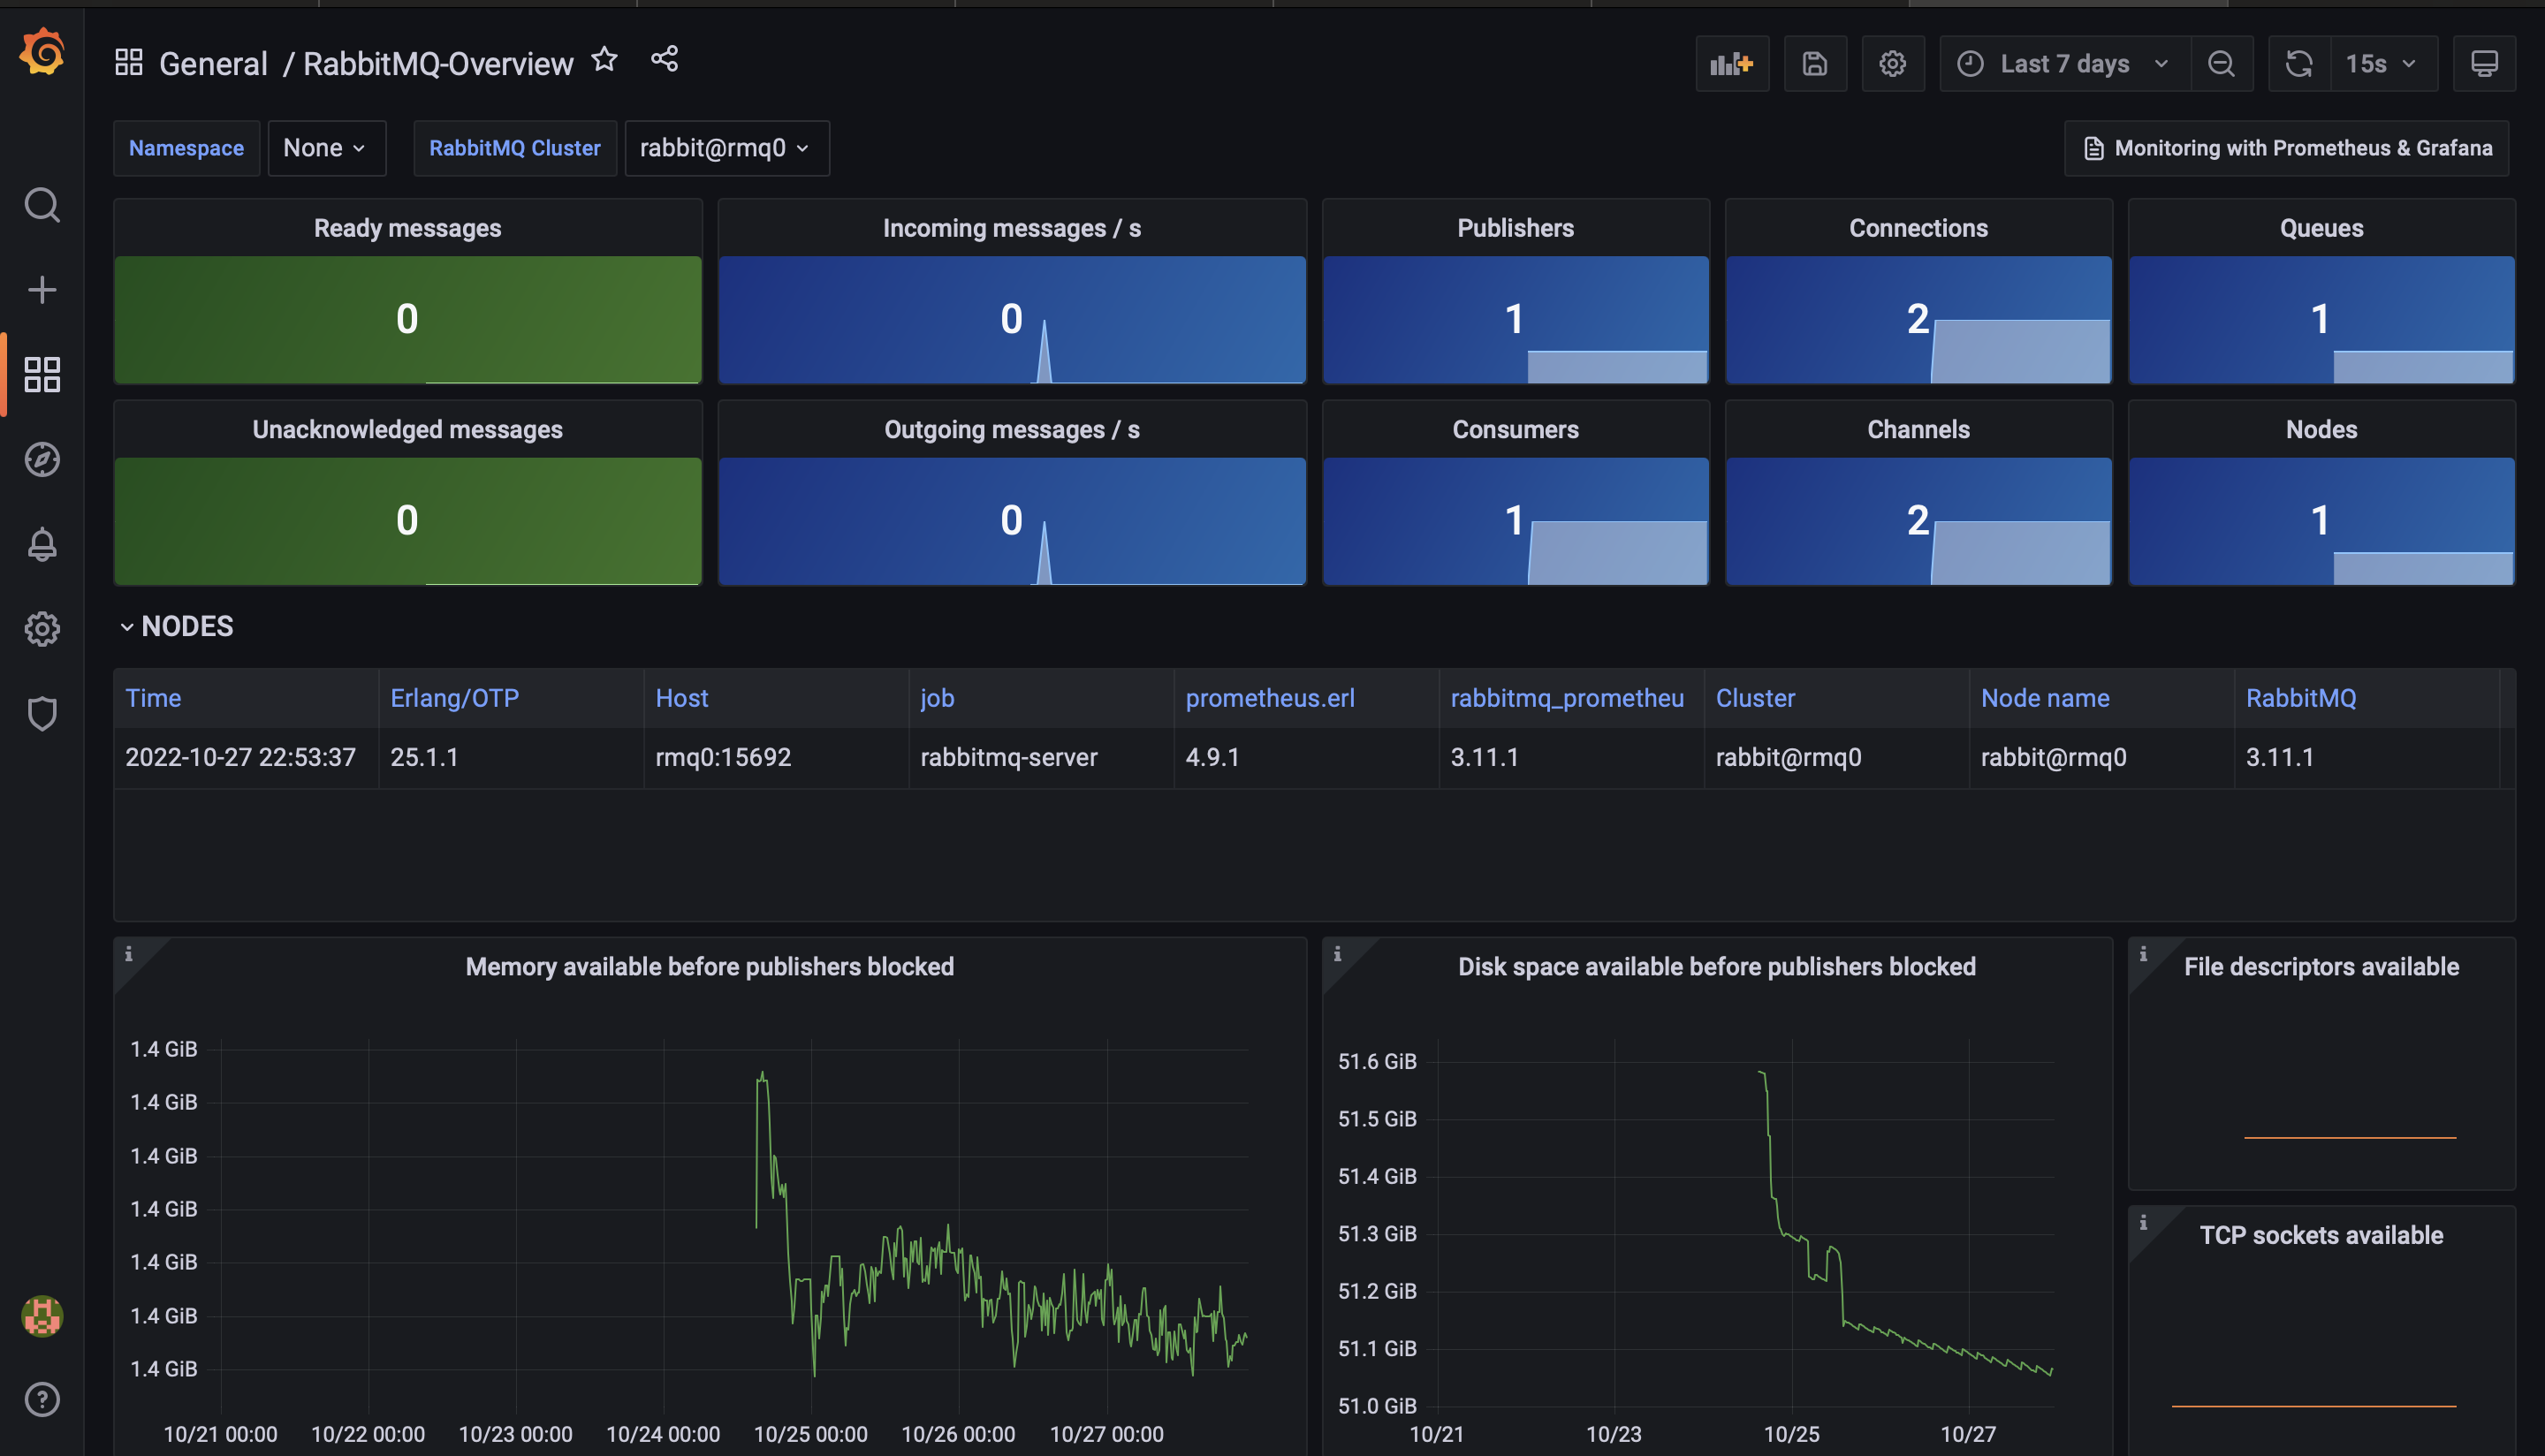Sort table by prometheus.erl column
The height and width of the screenshot is (1456, 2545).
(x=1270, y=698)
